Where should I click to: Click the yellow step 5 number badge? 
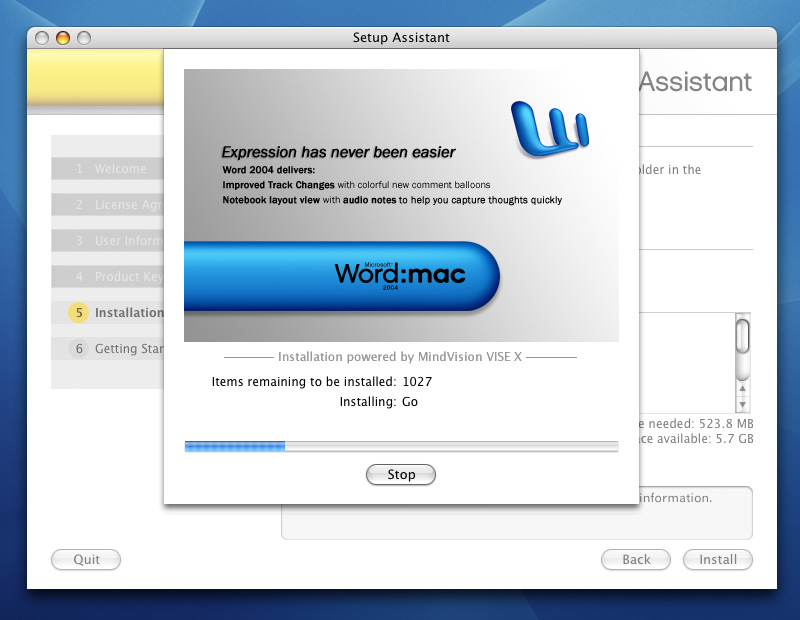point(79,312)
